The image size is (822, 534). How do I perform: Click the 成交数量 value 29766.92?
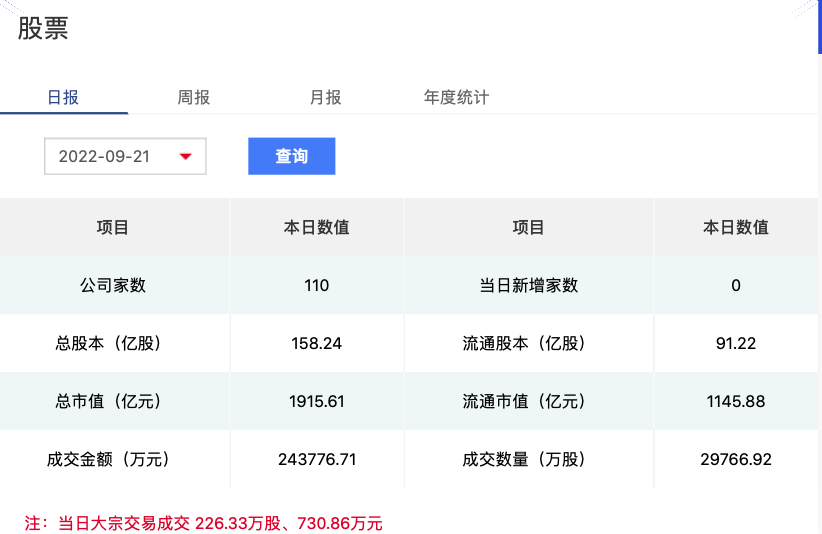point(736,460)
